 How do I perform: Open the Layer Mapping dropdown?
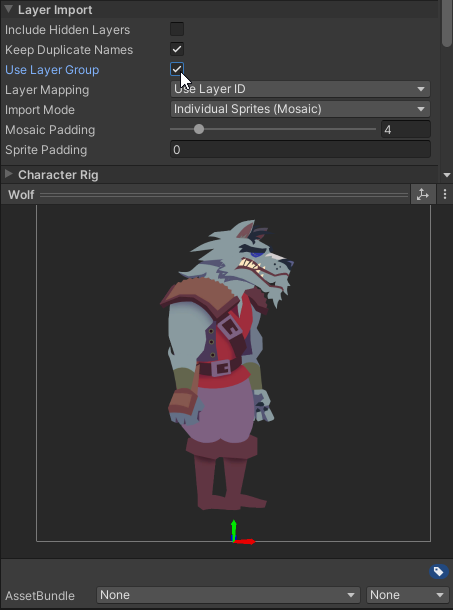(300, 89)
